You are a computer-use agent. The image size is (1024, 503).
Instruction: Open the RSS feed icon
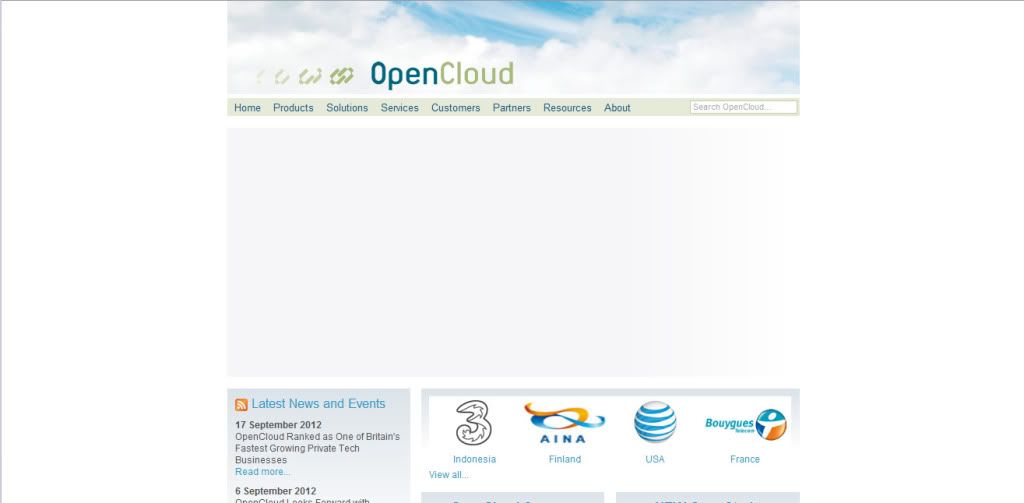click(x=241, y=404)
